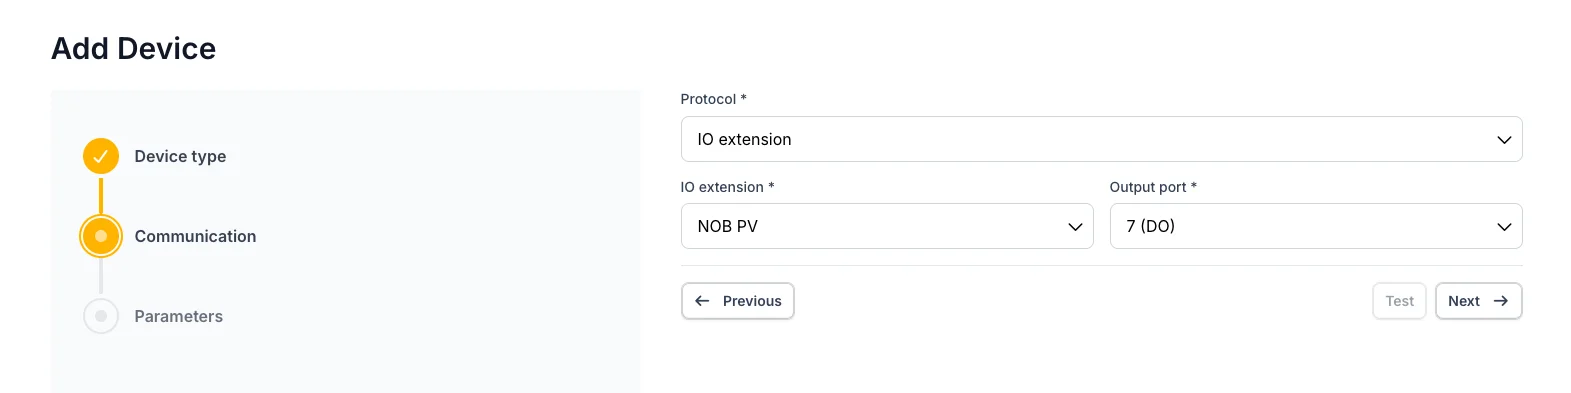This screenshot has height=393, width=1571.
Task: Click the disabled Test button
Action: [1399, 301]
